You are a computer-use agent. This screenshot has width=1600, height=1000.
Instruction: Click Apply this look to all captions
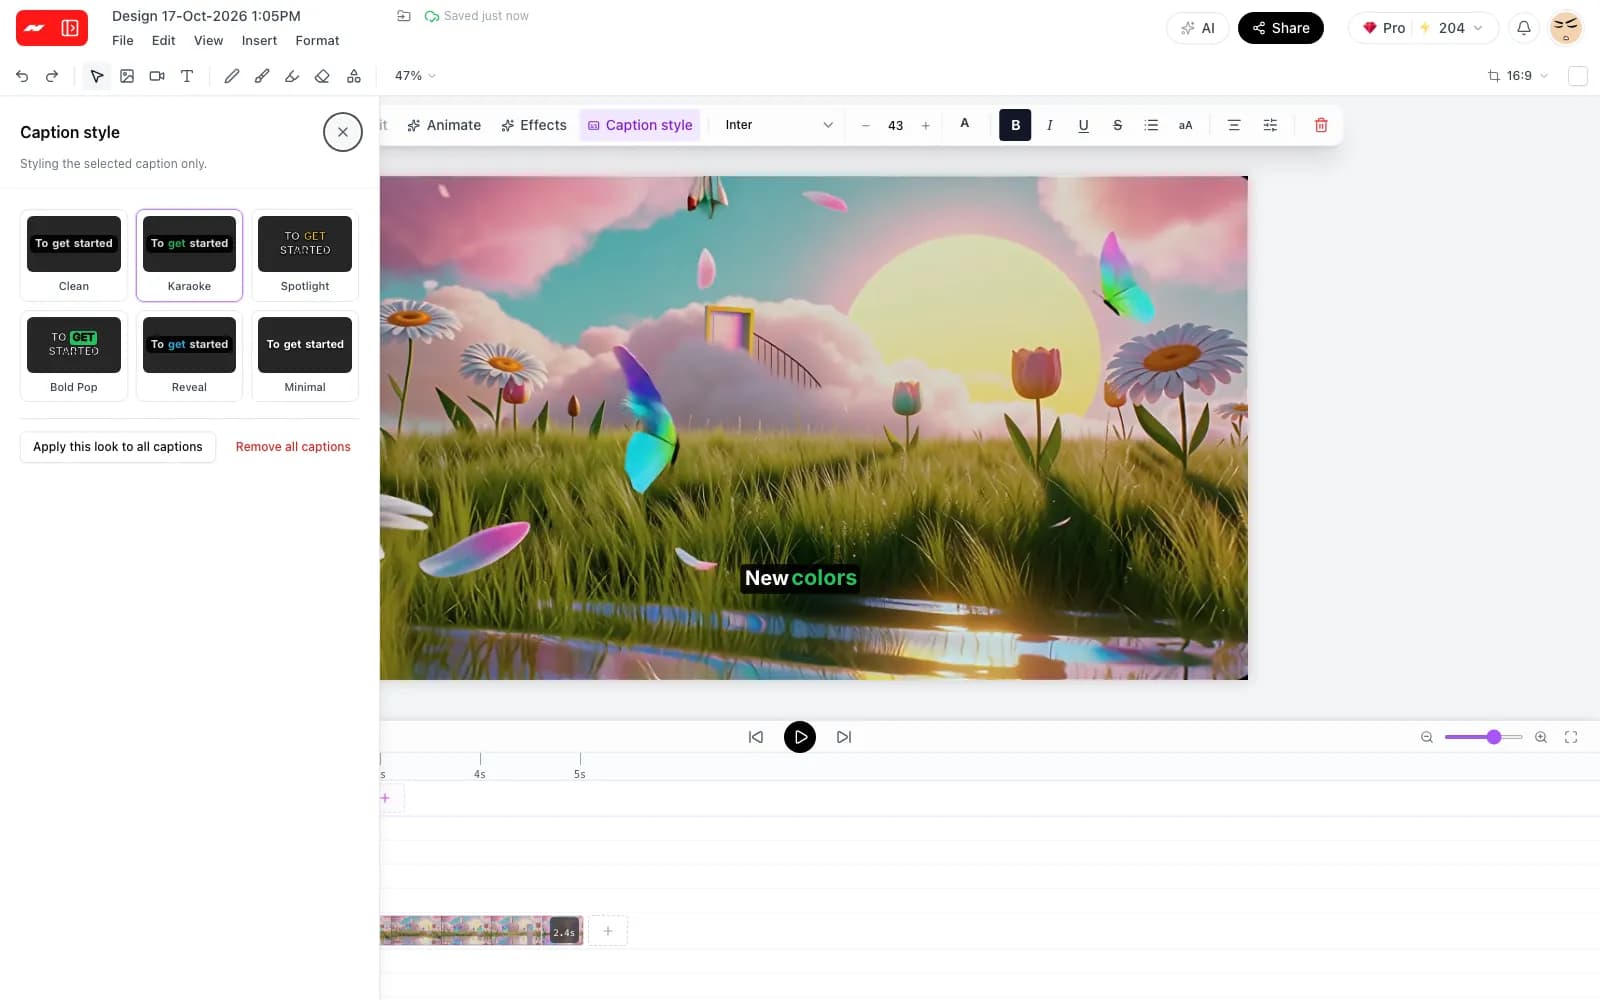pos(118,447)
